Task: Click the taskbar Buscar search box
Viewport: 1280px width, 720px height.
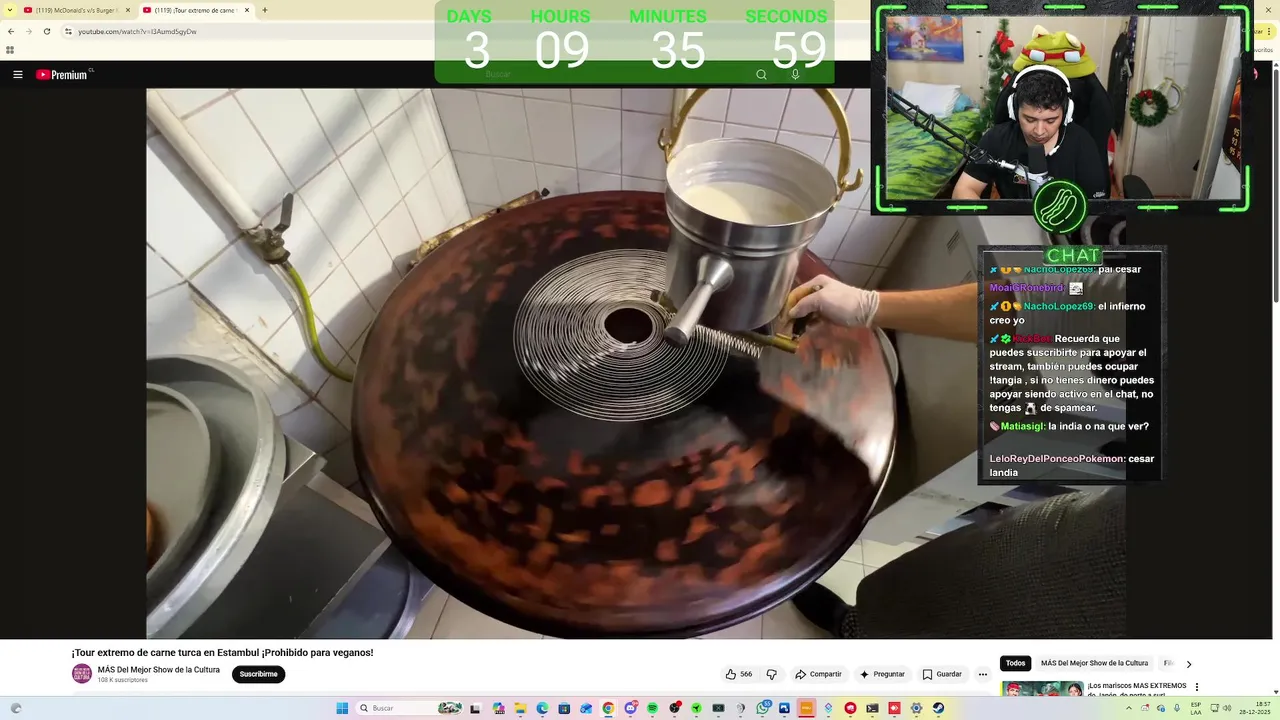Action: pos(410,708)
